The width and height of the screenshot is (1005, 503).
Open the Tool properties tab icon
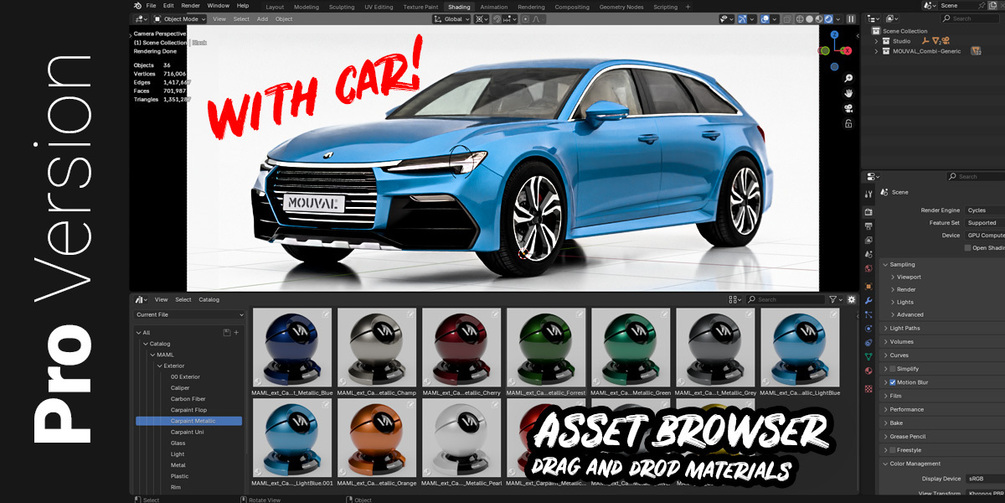[868, 194]
